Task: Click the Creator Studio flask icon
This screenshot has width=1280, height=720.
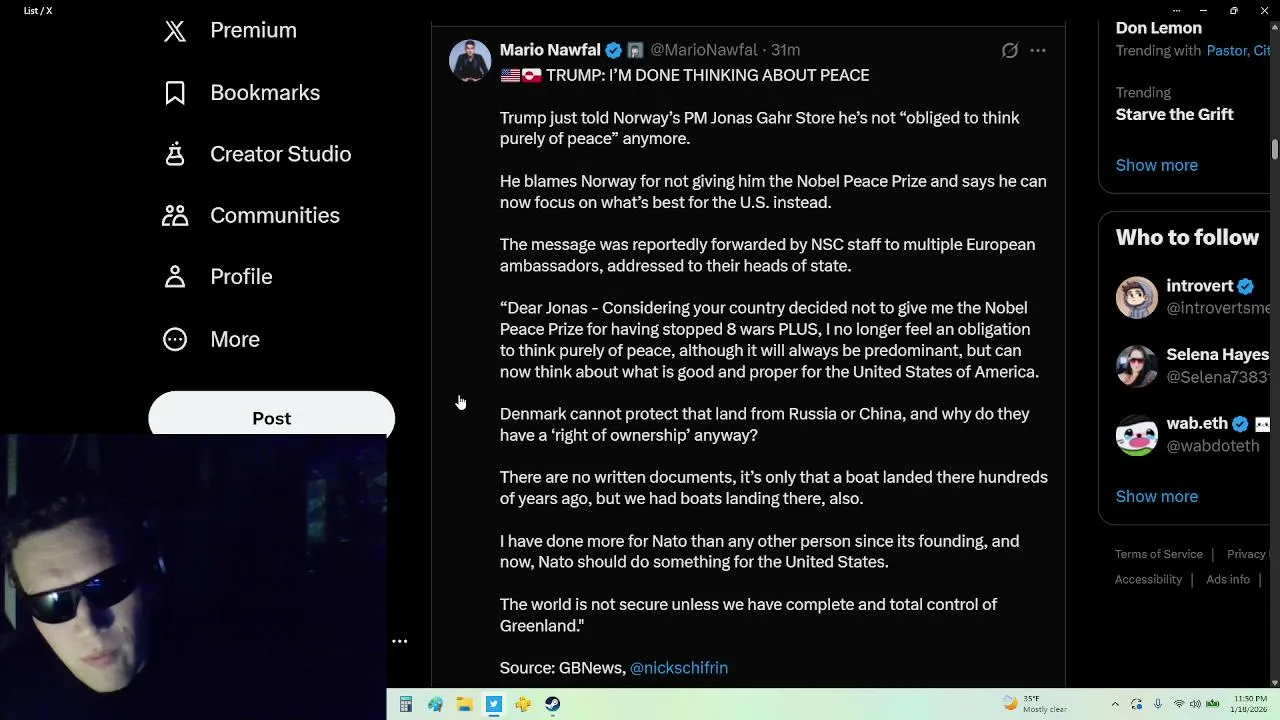Action: pyautogui.click(x=175, y=154)
